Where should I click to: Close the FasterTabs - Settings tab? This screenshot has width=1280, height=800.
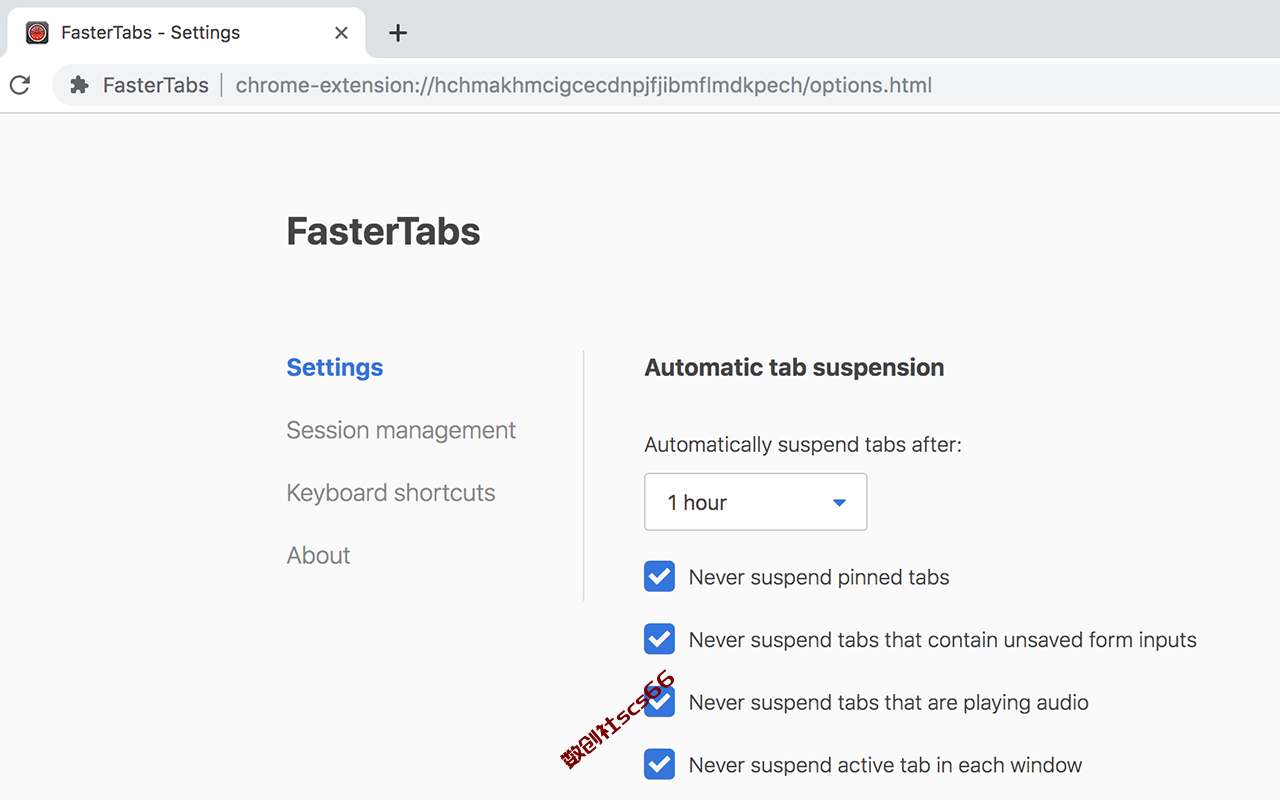[341, 33]
